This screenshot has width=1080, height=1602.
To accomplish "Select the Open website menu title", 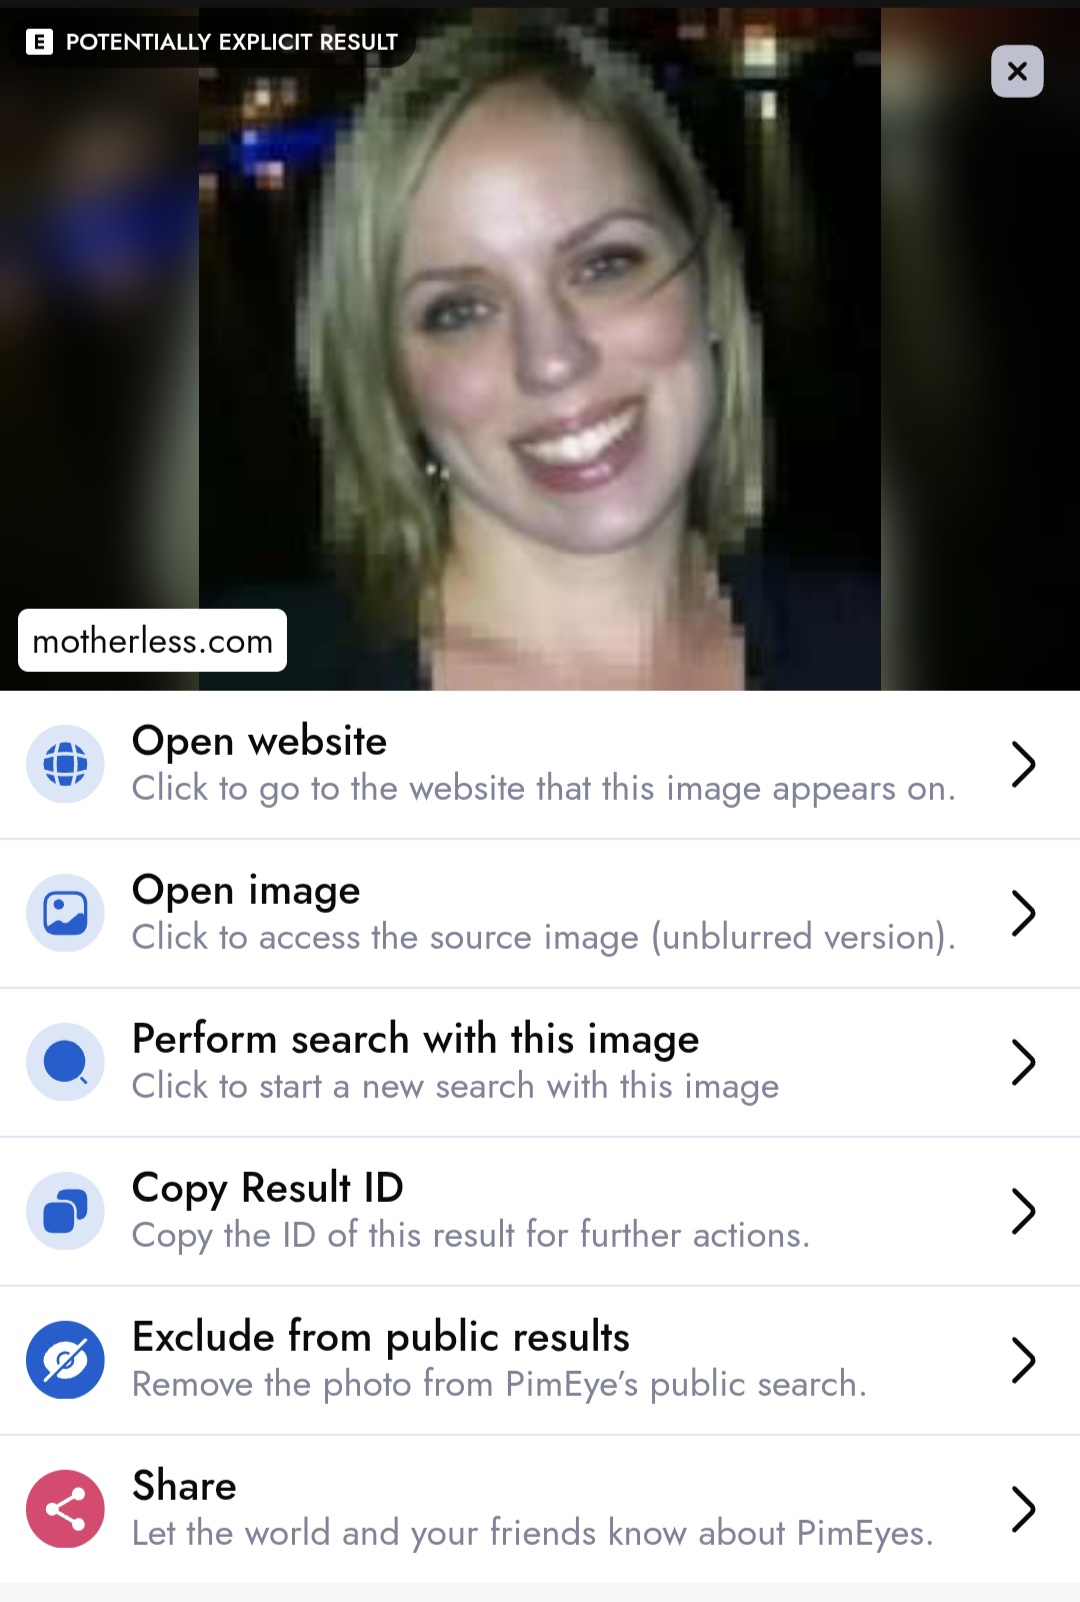I will coord(259,741).
